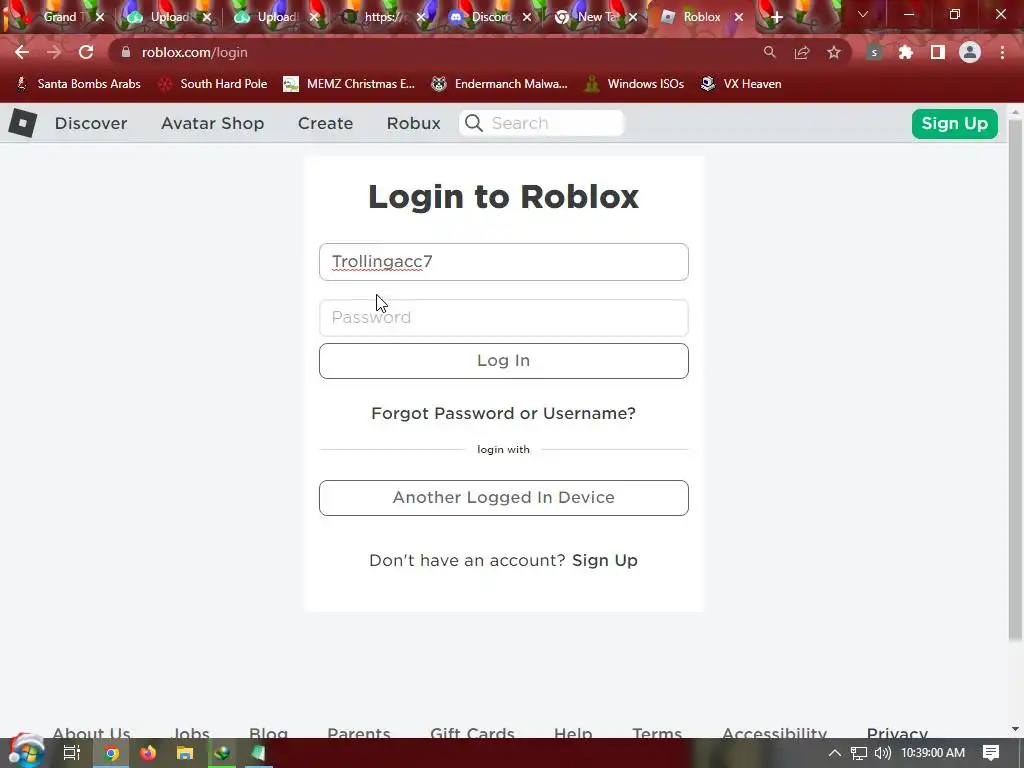Click the forward navigation arrow
The image size is (1024, 768).
54,52
